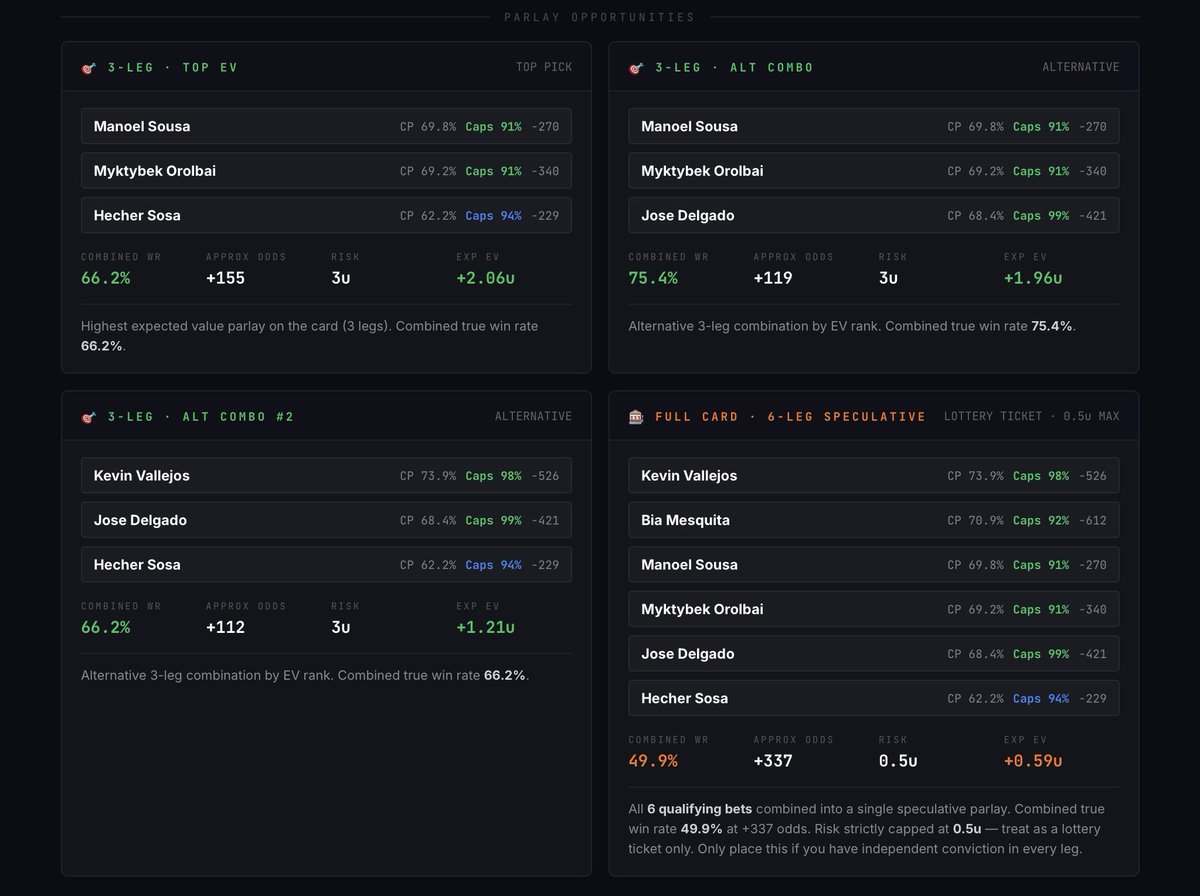Click the +1.21u expected EV value
This screenshot has height=896, width=1200.
(486, 627)
